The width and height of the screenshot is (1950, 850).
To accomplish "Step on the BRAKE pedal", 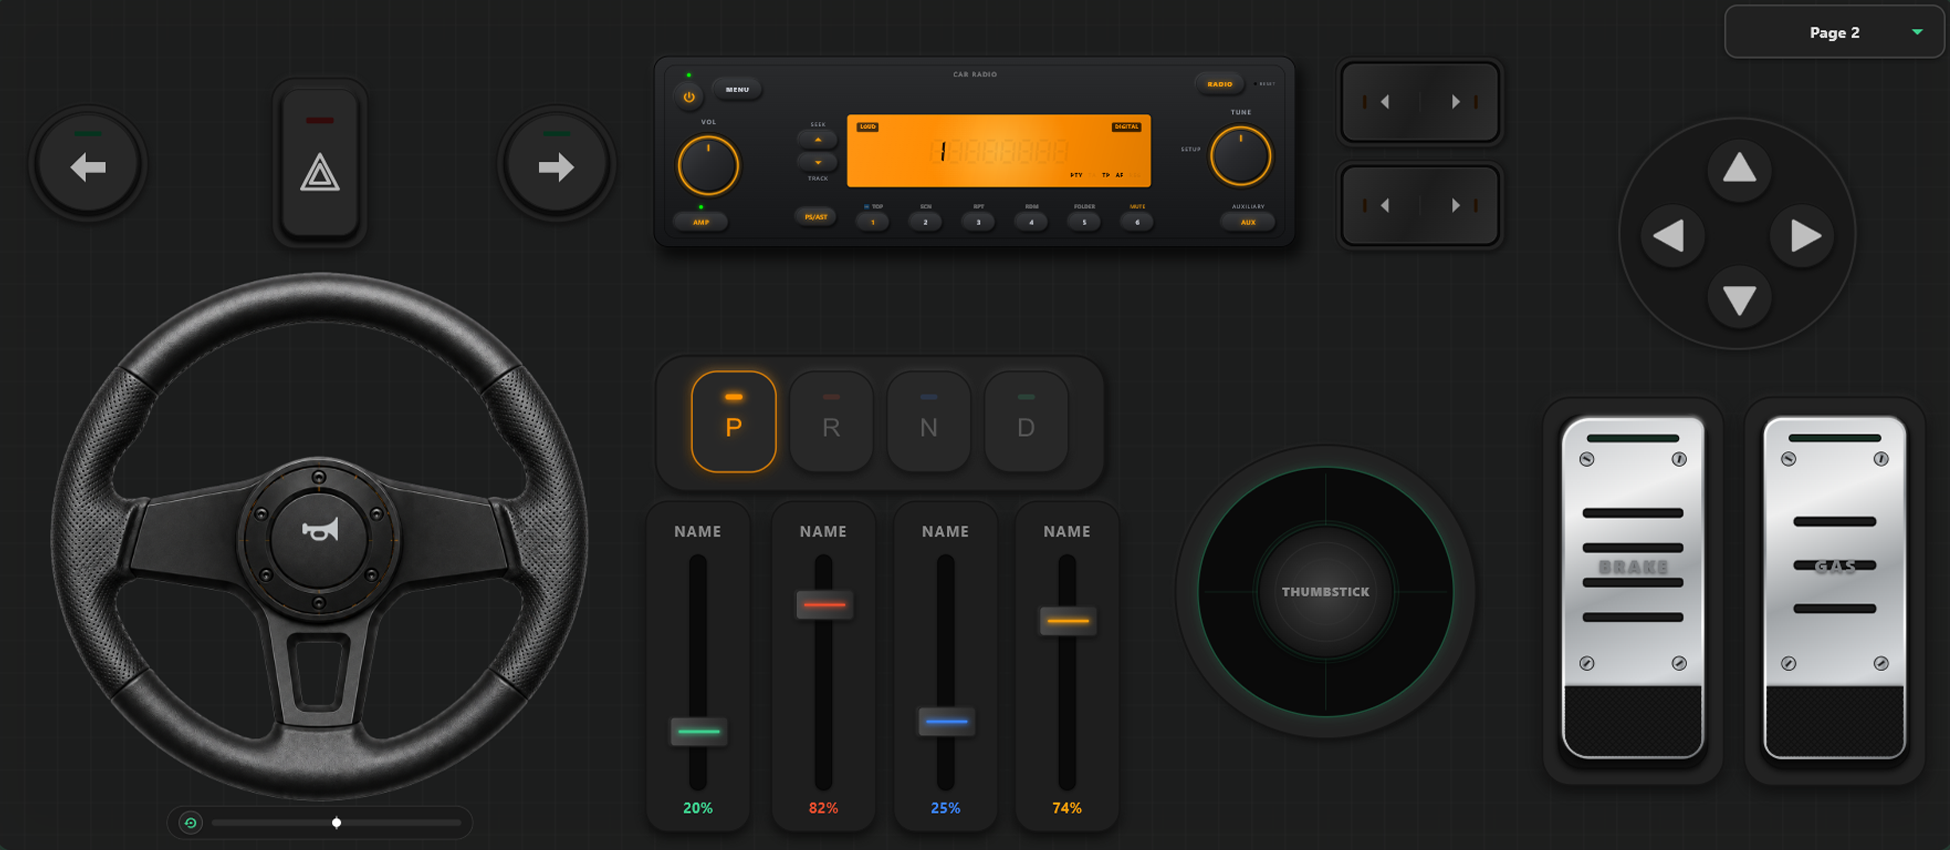I will pos(1633,588).
